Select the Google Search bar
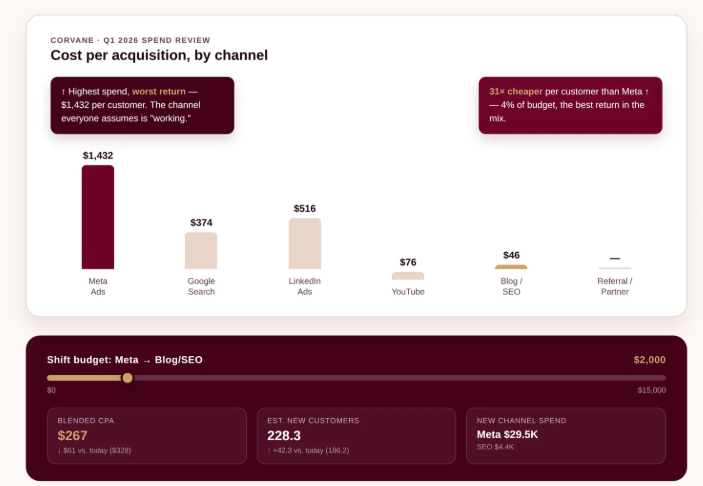The width and height of the screenshot is (703, 486). 201,251
